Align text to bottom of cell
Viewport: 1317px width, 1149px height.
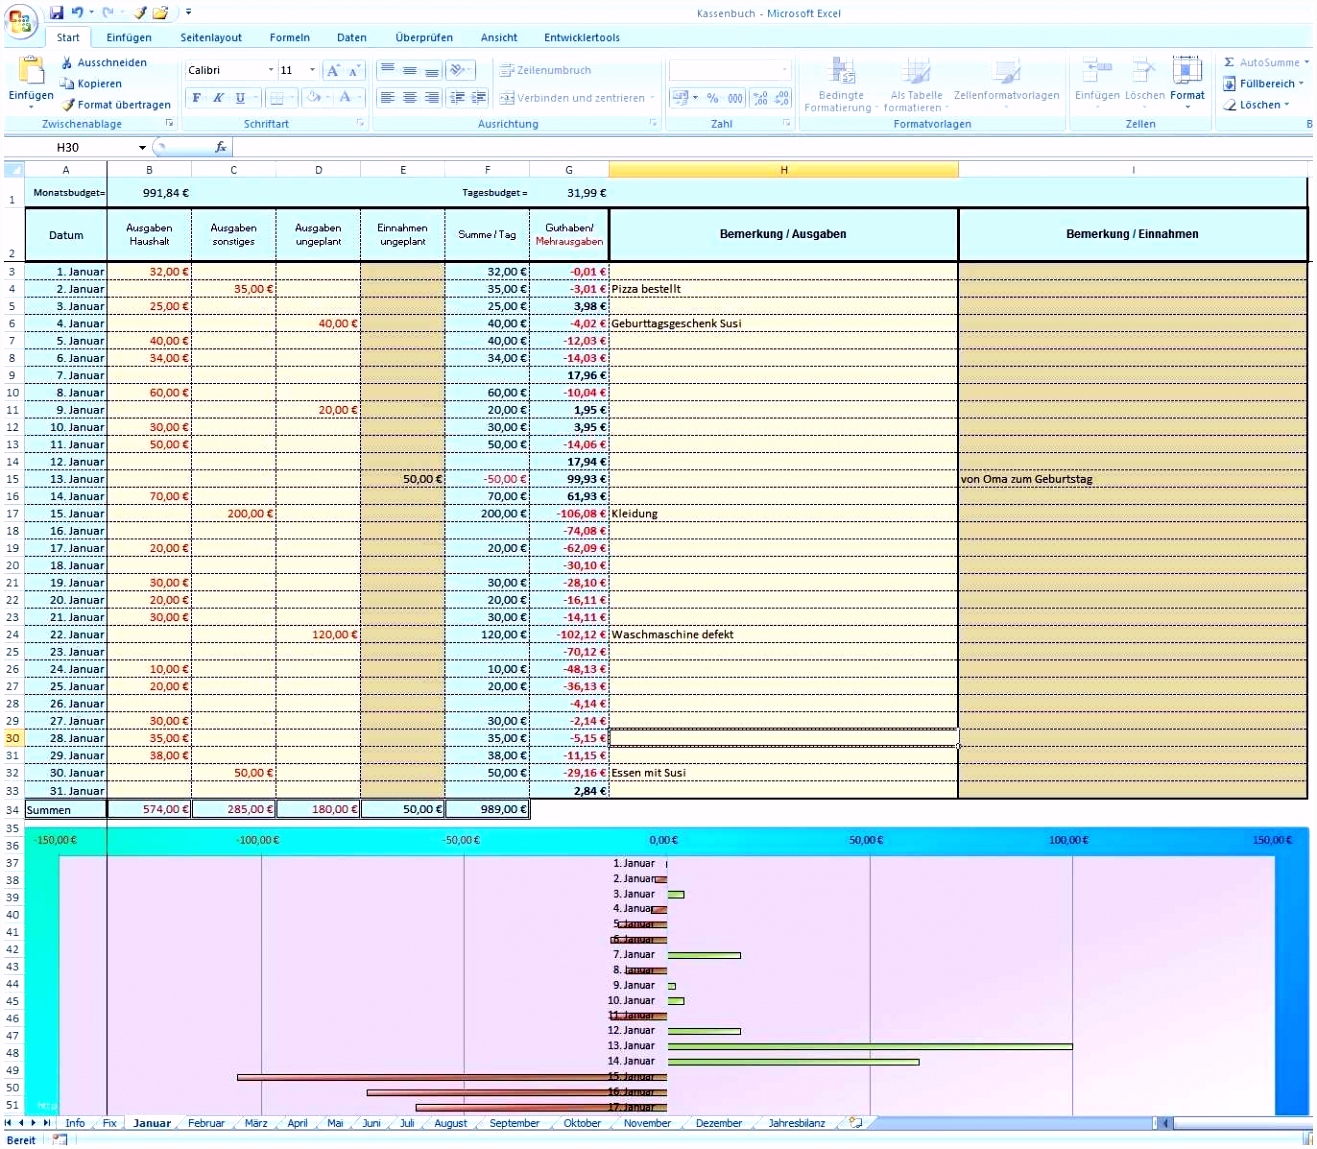[432, 70]
